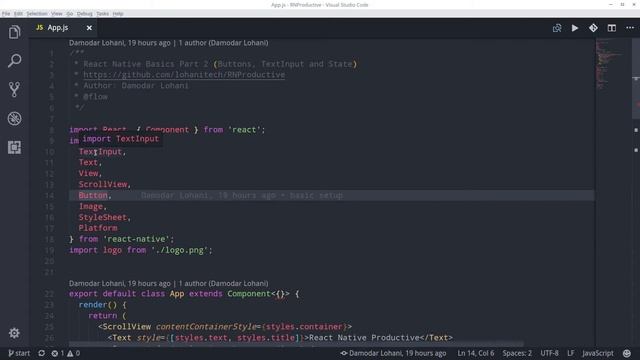
Task: Click the feedback smiley icon
Action: (x=627, y=353)
